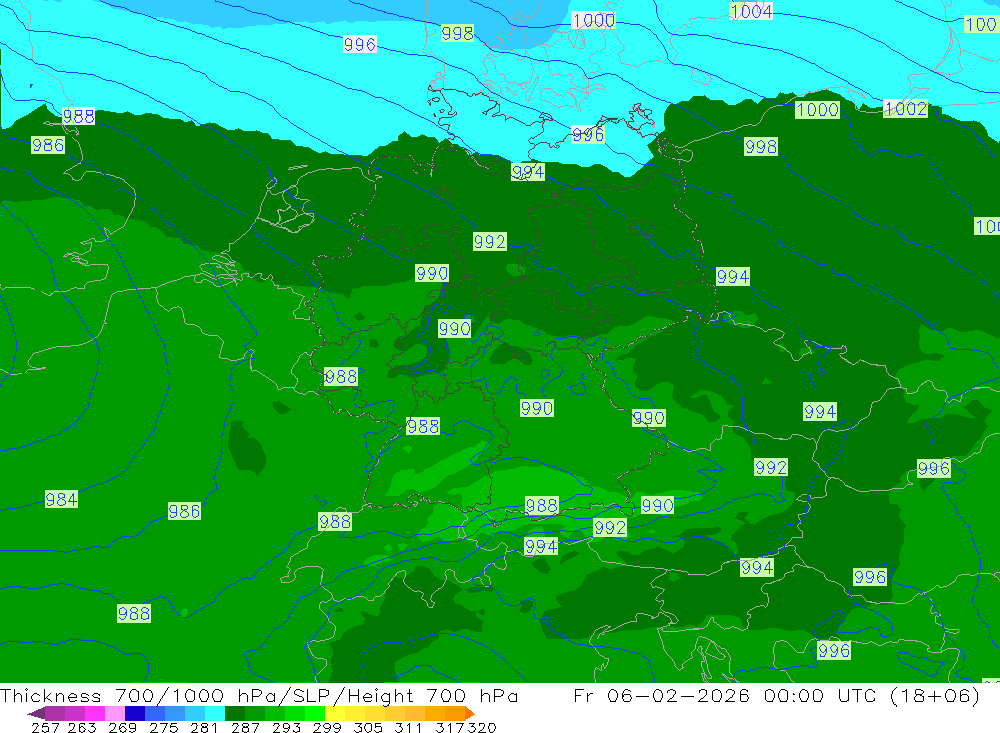Click the legend value 269
The width and height of the screenshot is (1000, 733).
[x=122, y=727]
